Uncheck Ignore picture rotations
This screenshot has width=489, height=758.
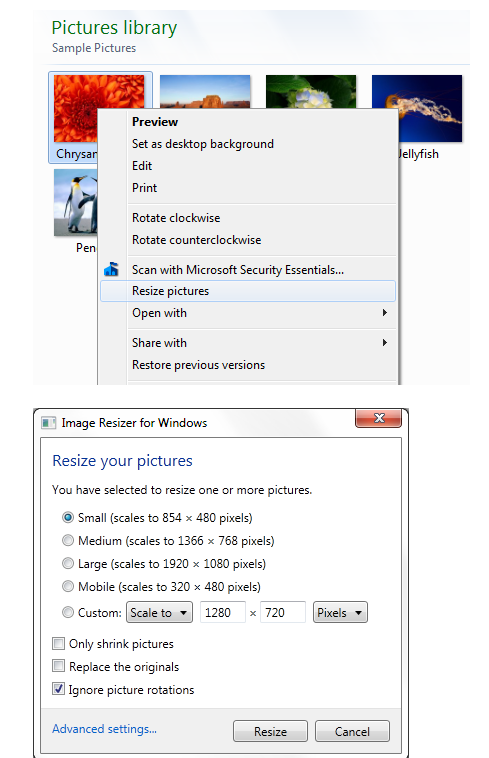58,689
